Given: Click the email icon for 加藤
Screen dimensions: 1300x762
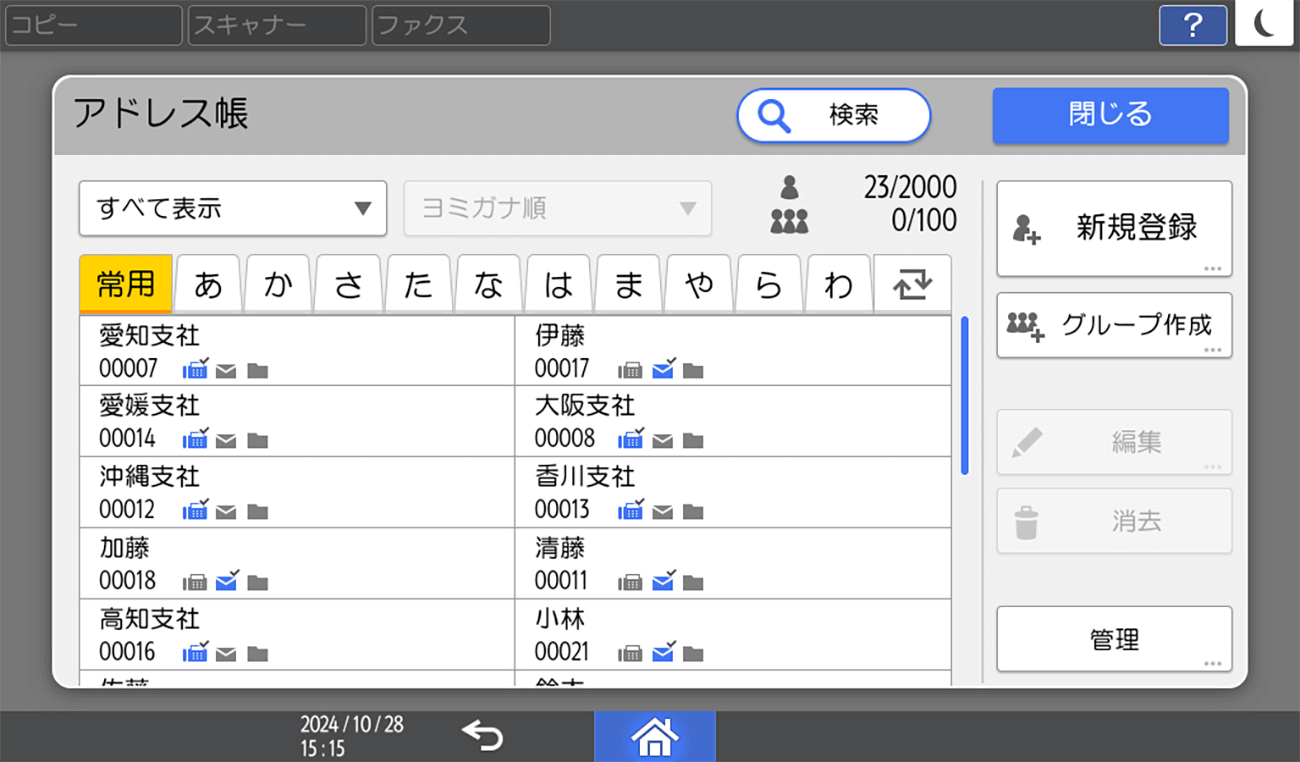Looking at the screenshot, I should tap(227, 581).
